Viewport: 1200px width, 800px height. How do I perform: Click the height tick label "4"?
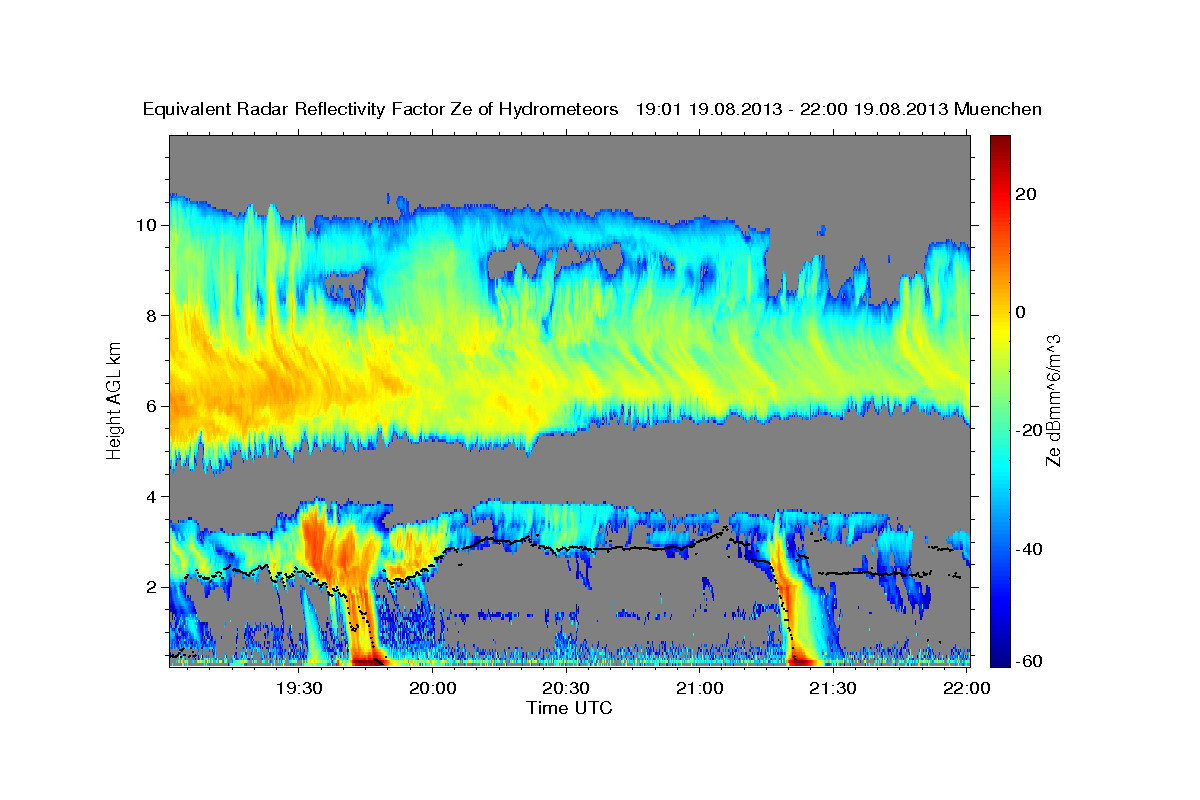pyautogui.click(x=150, y=496)
